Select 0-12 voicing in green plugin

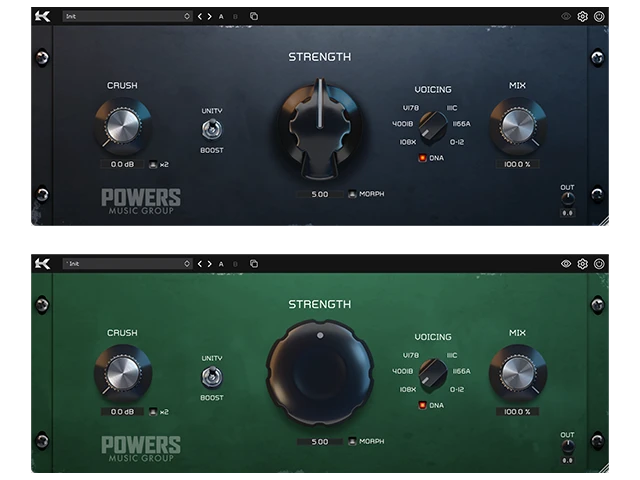tap(457, 389)
